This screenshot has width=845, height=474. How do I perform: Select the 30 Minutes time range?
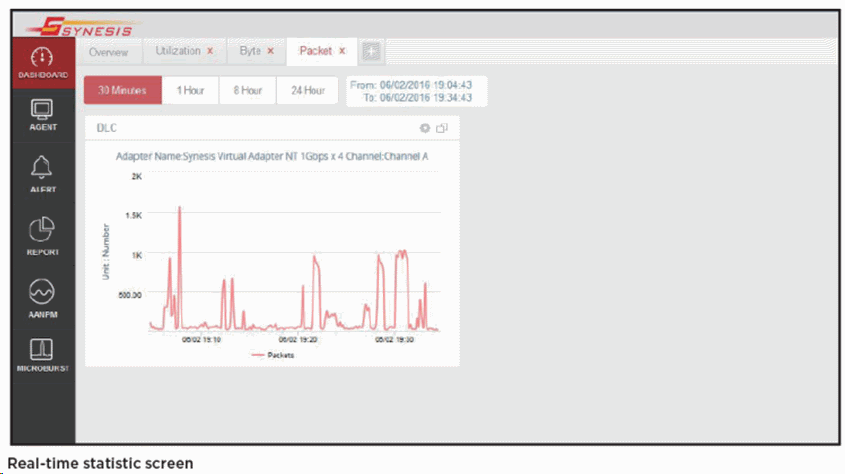click(x=122, y=90)
